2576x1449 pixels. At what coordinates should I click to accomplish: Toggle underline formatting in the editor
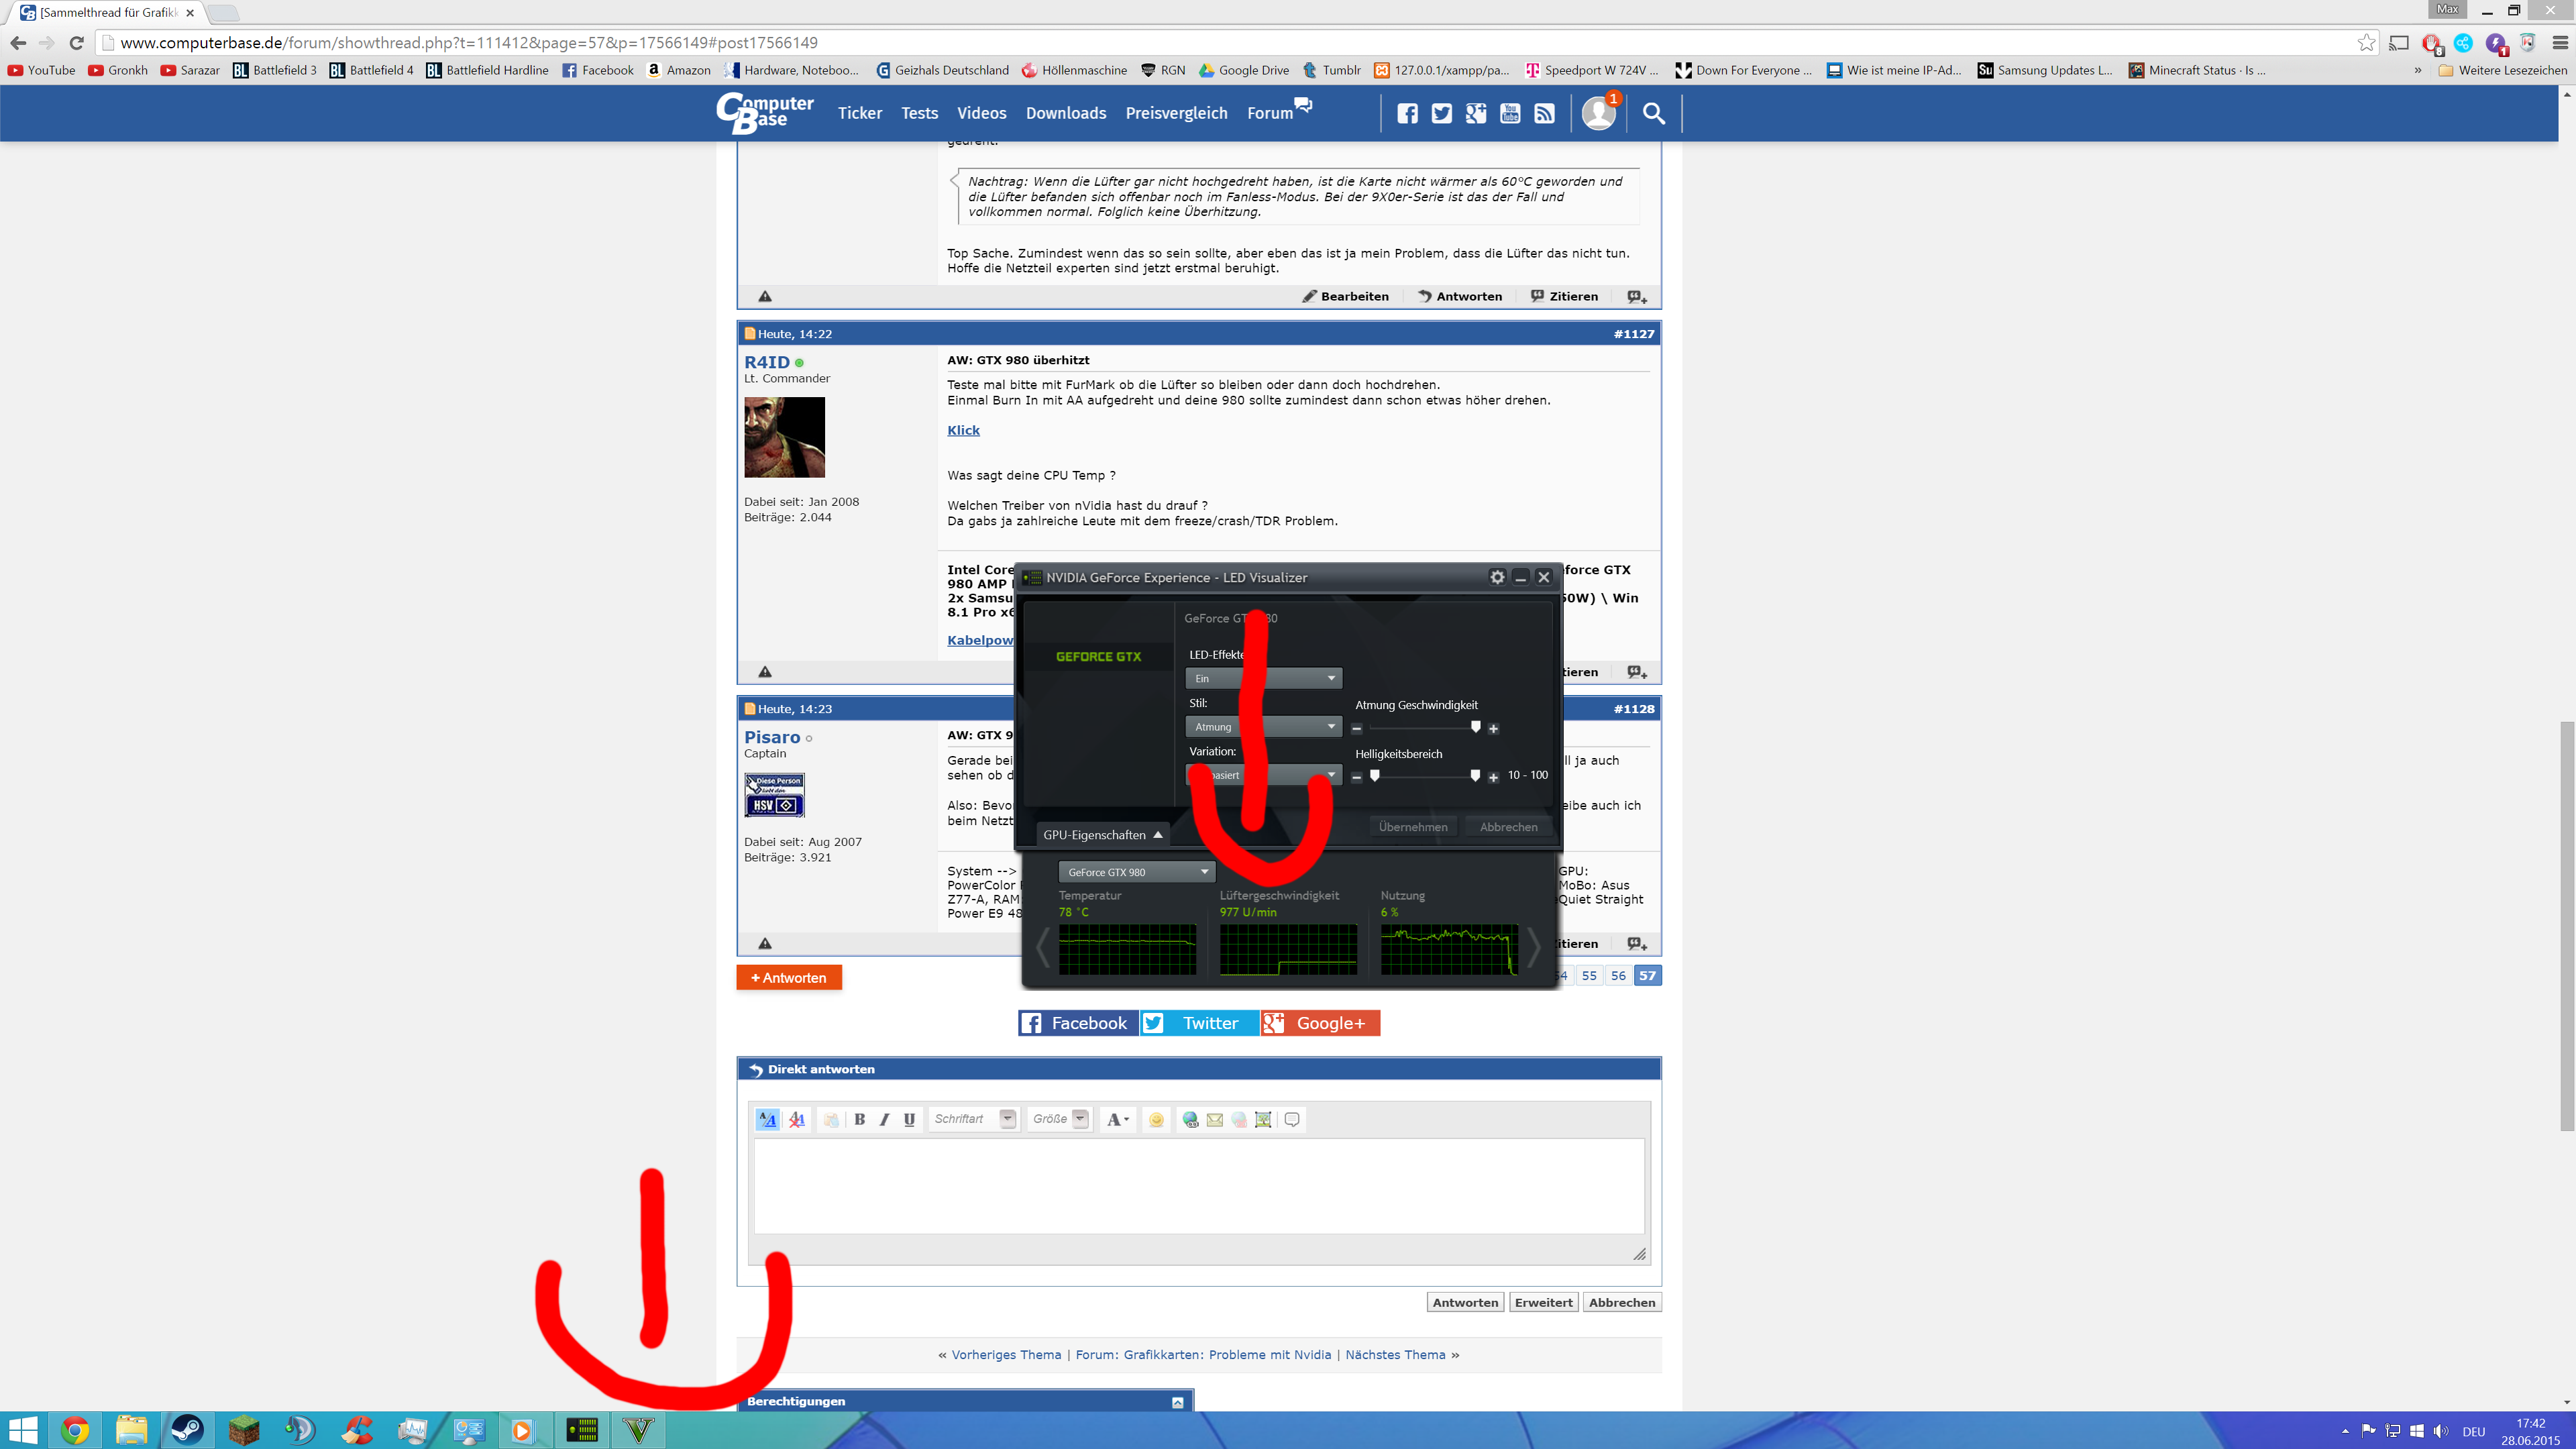click(909, 1119)
